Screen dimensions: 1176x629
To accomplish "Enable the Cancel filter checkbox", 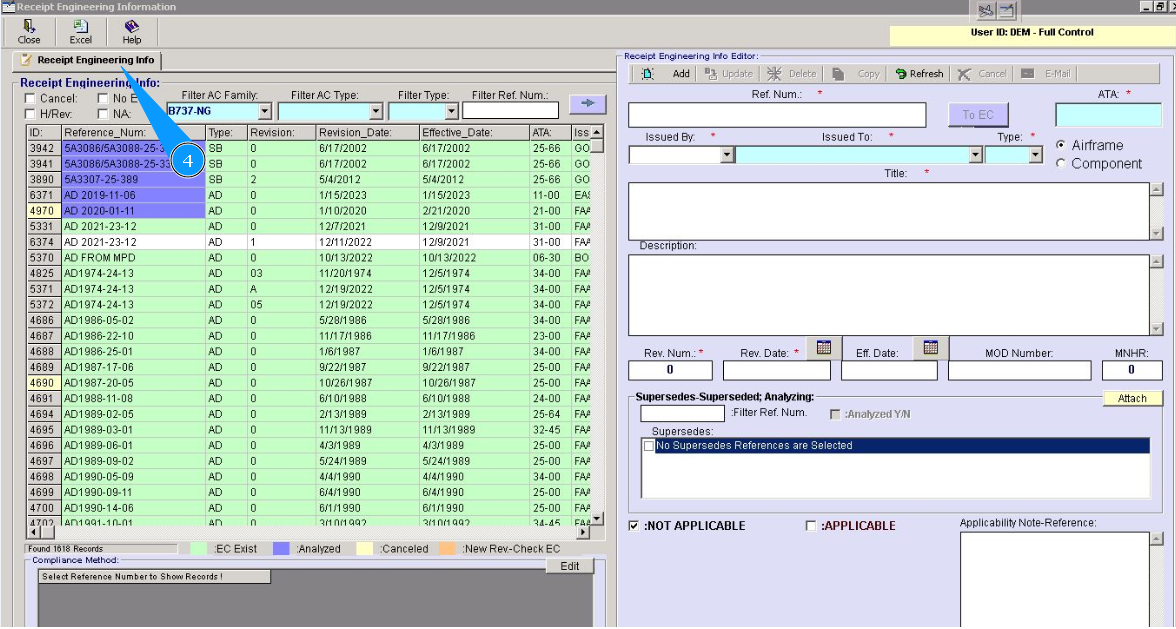I will click(30, 99).
